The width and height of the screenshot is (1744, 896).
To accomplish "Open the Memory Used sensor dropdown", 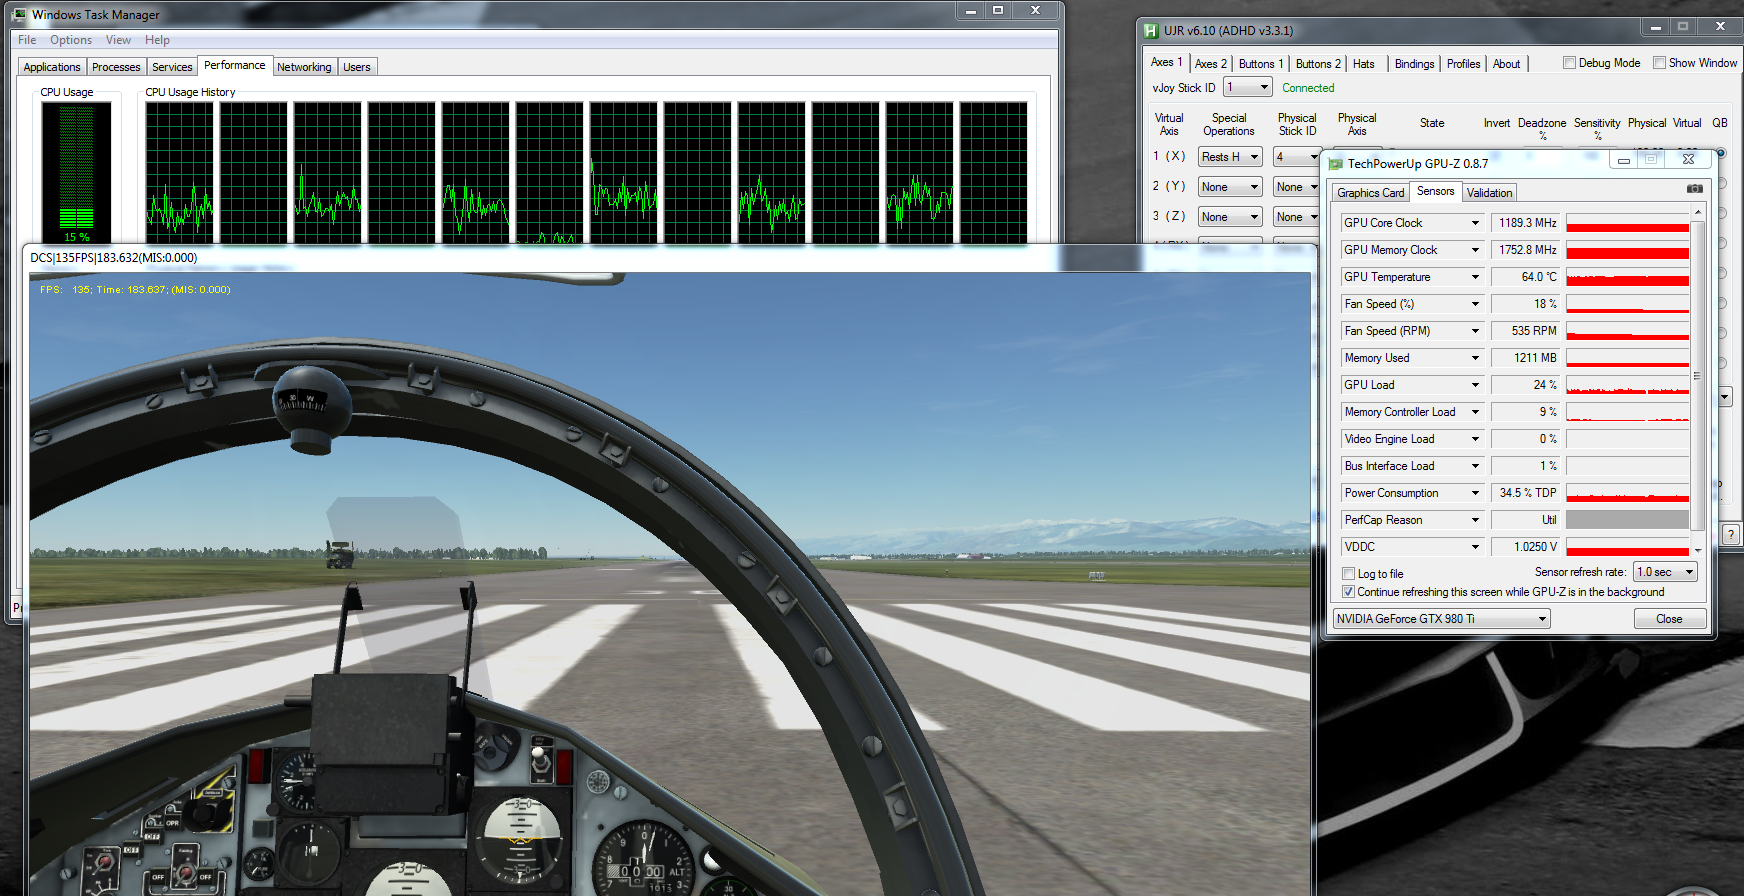I will point(1475,358).
